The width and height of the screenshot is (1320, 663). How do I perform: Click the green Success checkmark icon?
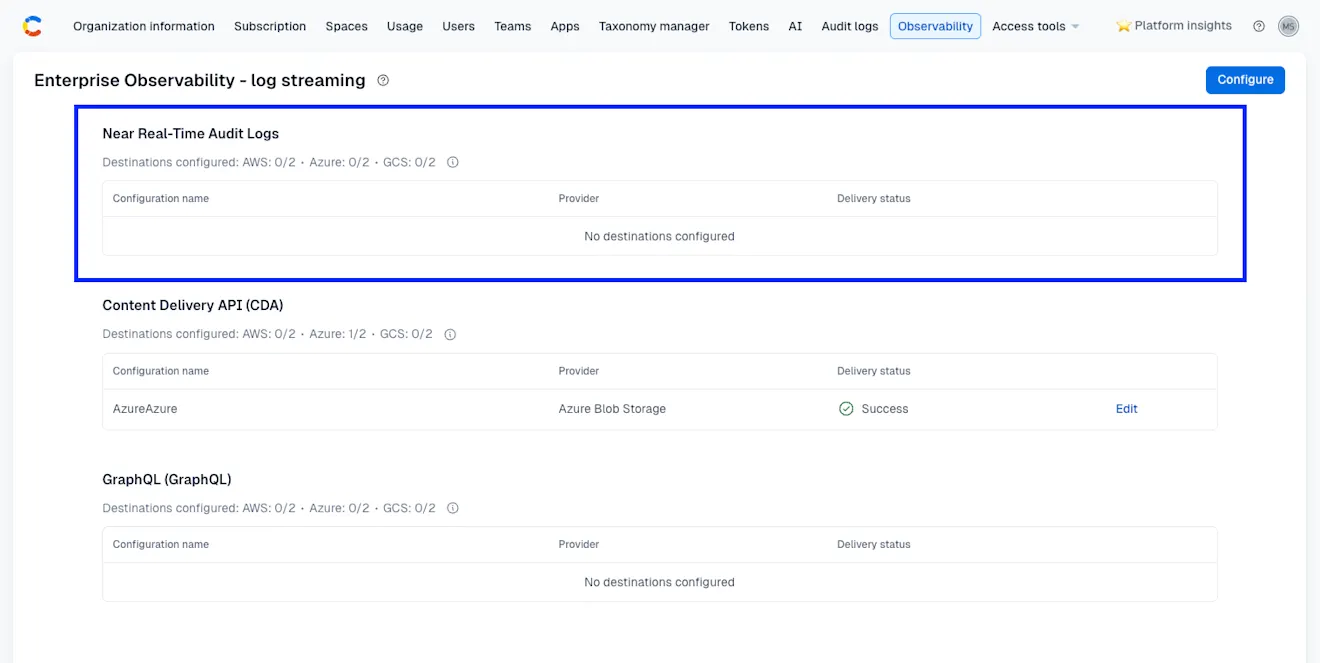pyautogui.click(x=846, y=409)
